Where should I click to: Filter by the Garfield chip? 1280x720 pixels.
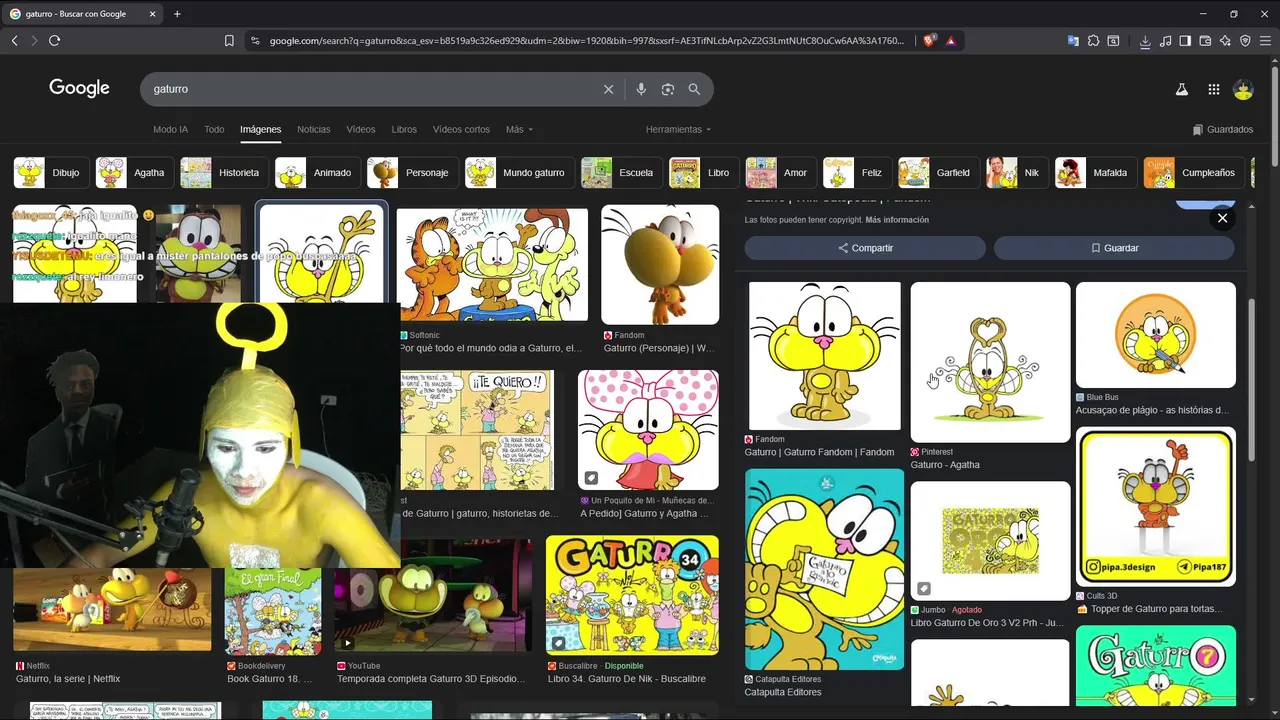[x=938, y=172]
